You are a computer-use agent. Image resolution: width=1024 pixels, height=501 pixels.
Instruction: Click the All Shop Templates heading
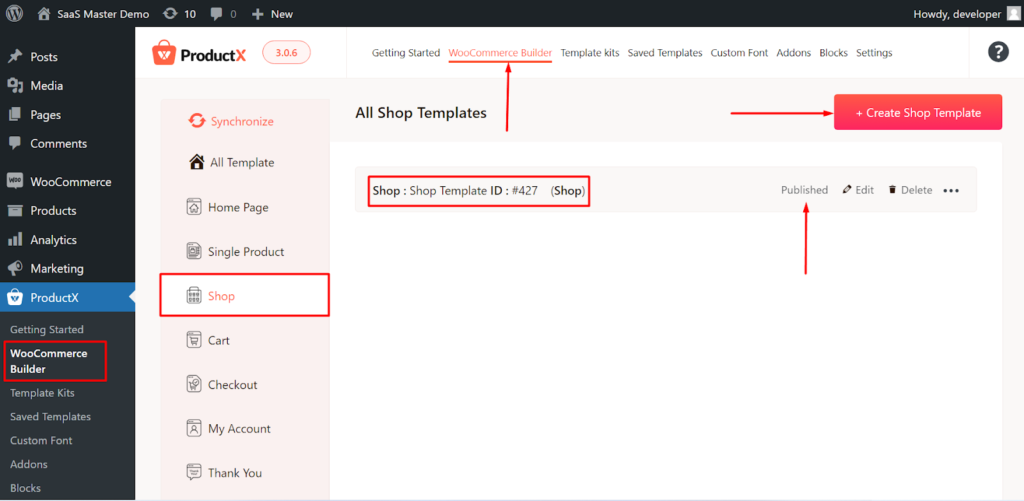pos(421,112)
